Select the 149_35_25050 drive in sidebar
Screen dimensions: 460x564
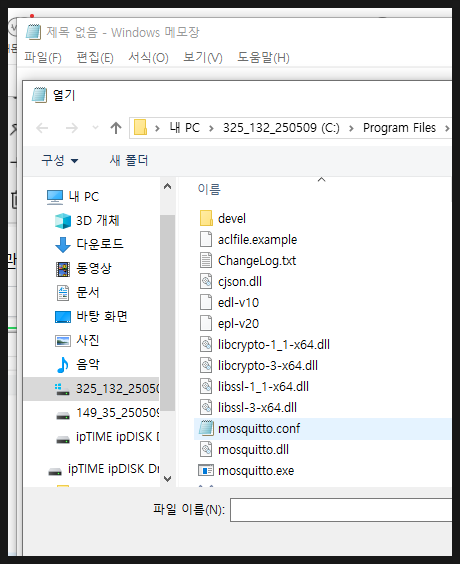point(117,413)
